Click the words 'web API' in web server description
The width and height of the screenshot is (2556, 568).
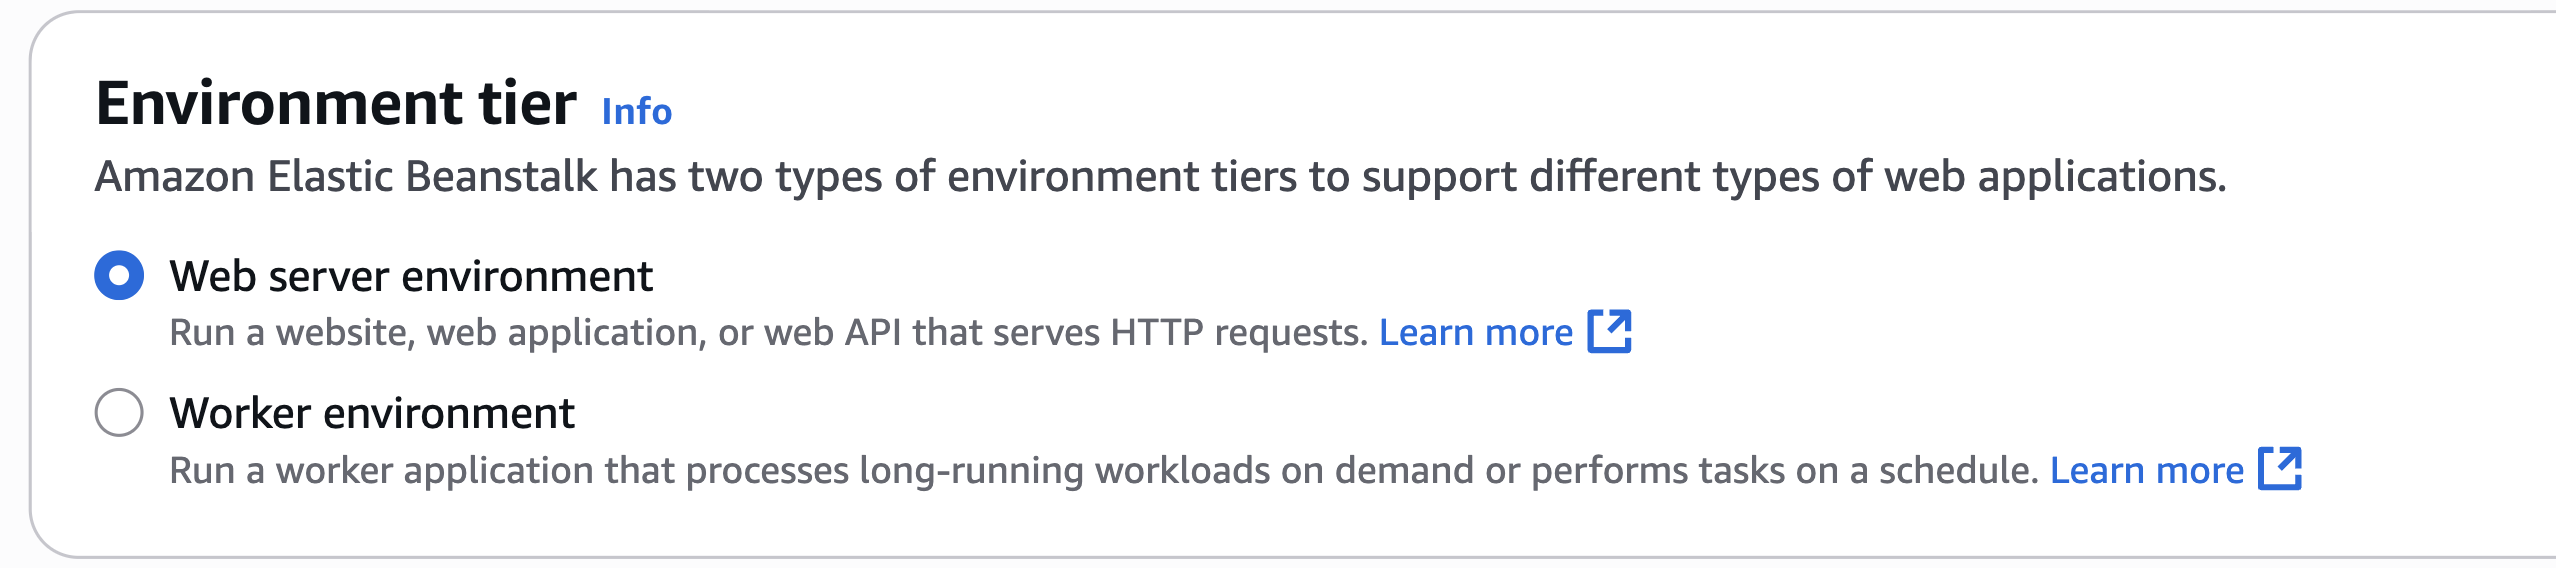(x=833, y=332)
